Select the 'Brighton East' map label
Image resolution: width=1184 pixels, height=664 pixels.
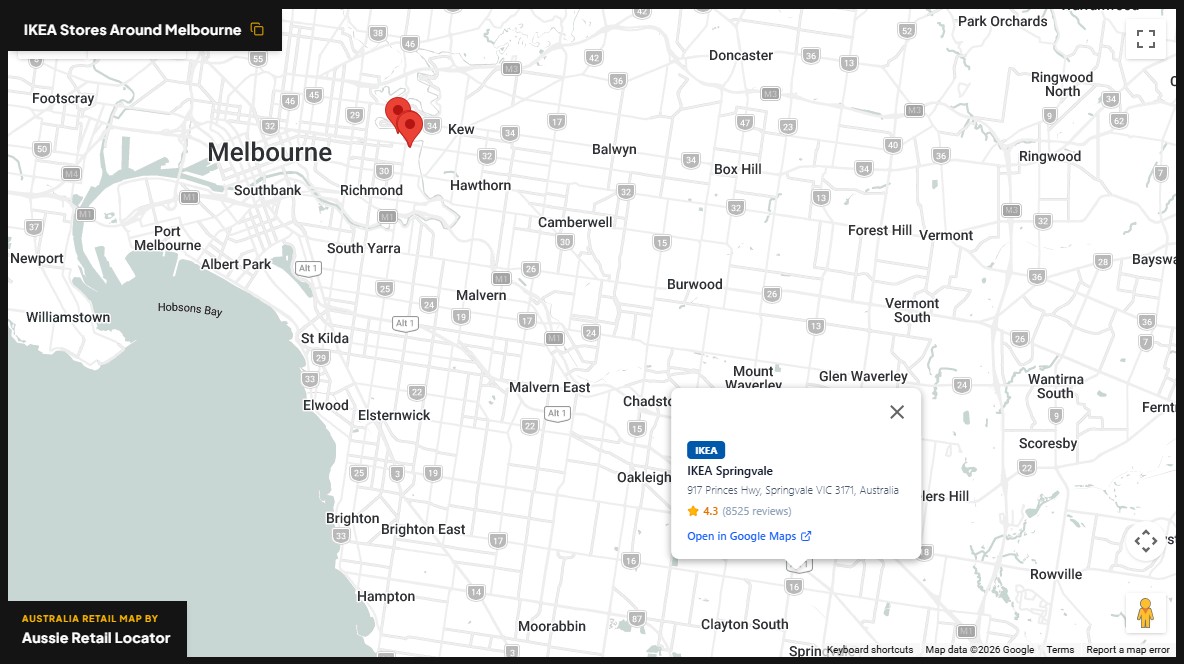coord(423,530)
